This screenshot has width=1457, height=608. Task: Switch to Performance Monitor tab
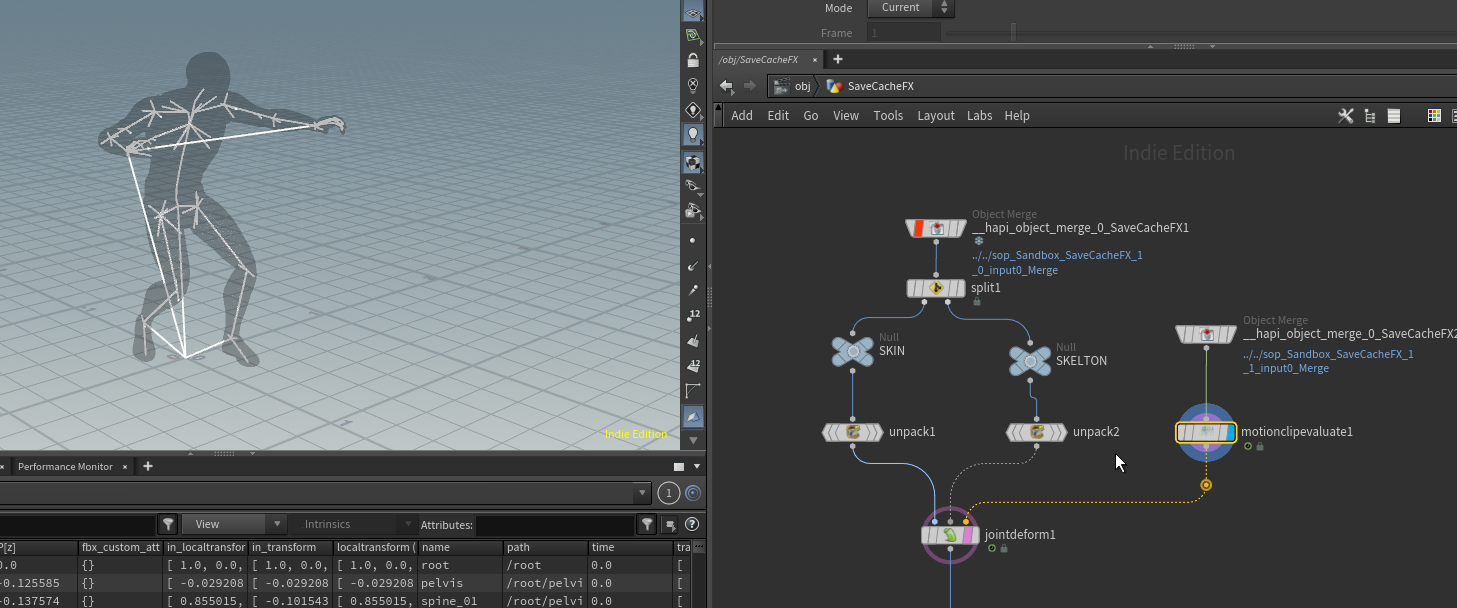(x=65, y=467)
